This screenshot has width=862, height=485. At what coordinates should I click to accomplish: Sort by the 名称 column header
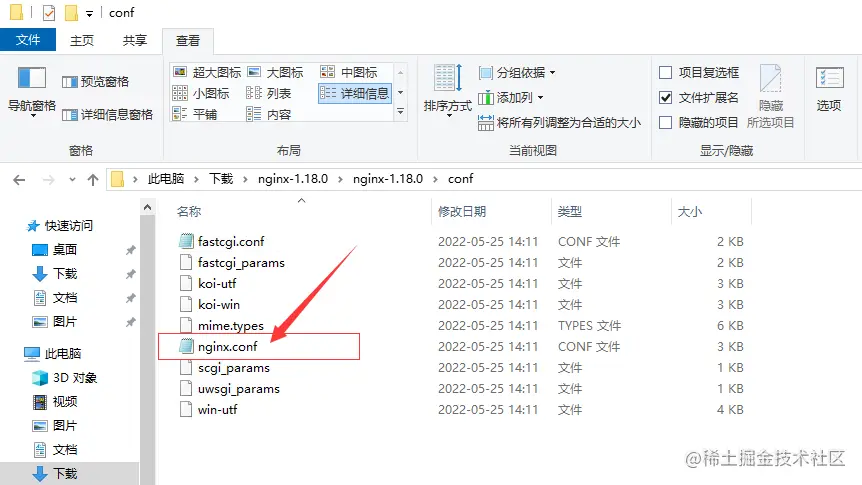click(189, 212)
